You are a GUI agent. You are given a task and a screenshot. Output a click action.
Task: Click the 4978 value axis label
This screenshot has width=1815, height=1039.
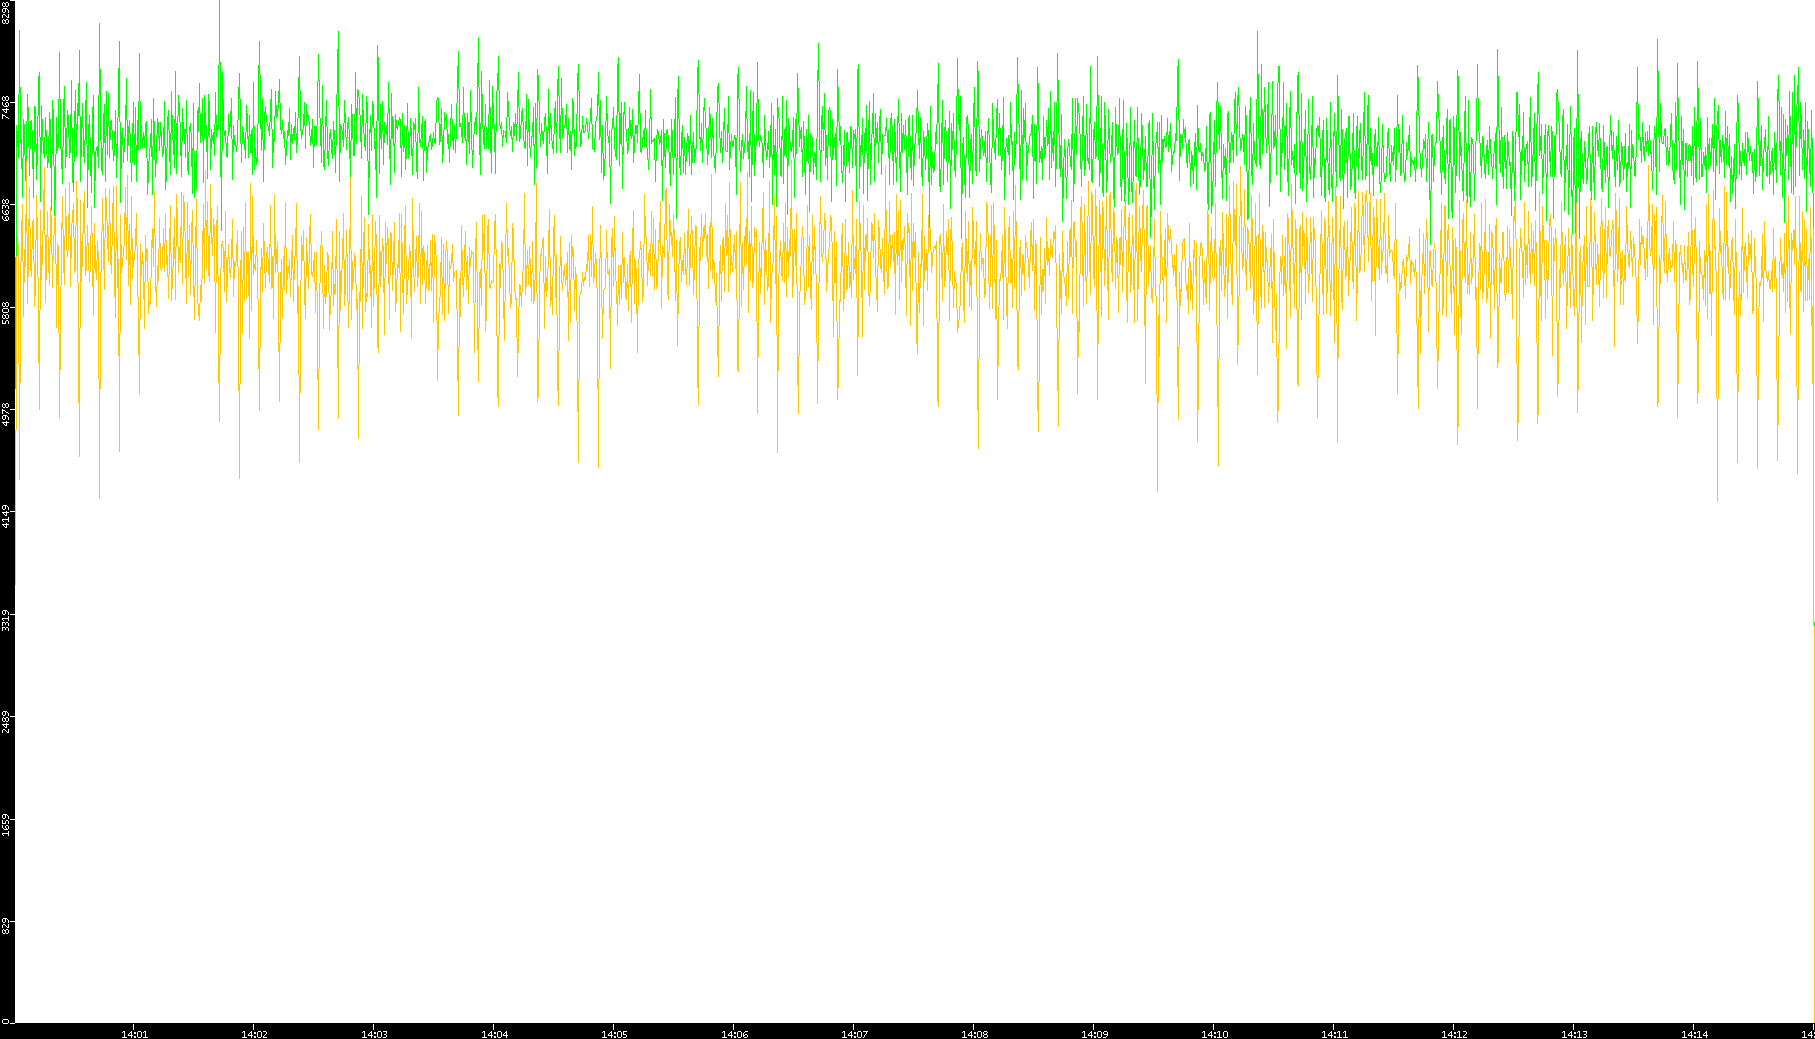[x=6, y=414]
